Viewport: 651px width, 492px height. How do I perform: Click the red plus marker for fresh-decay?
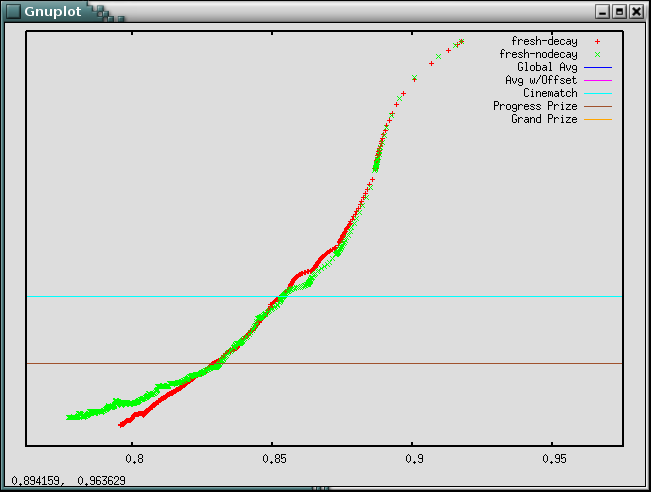[597, 41]
